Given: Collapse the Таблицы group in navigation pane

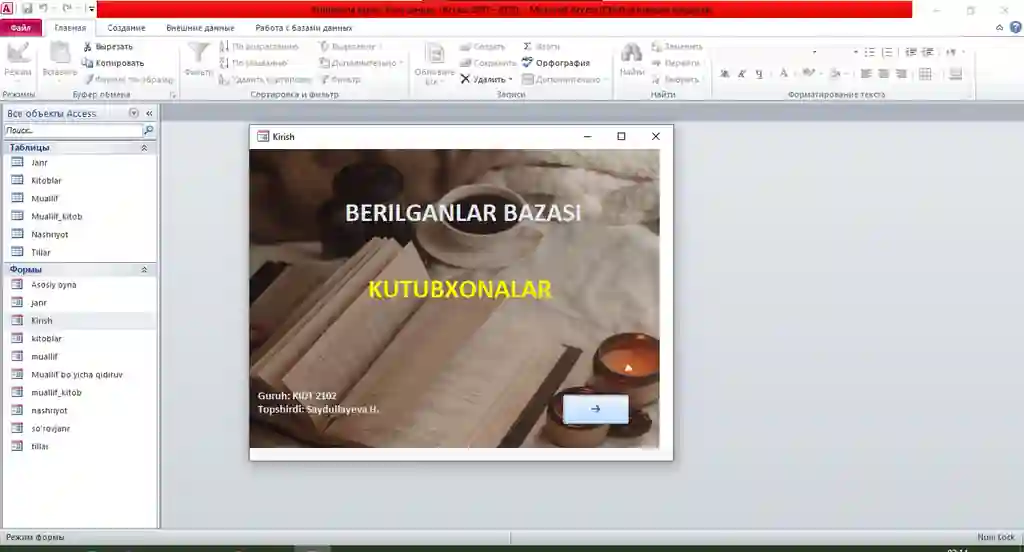Looking at the screenshot, I should coord(144,148).
